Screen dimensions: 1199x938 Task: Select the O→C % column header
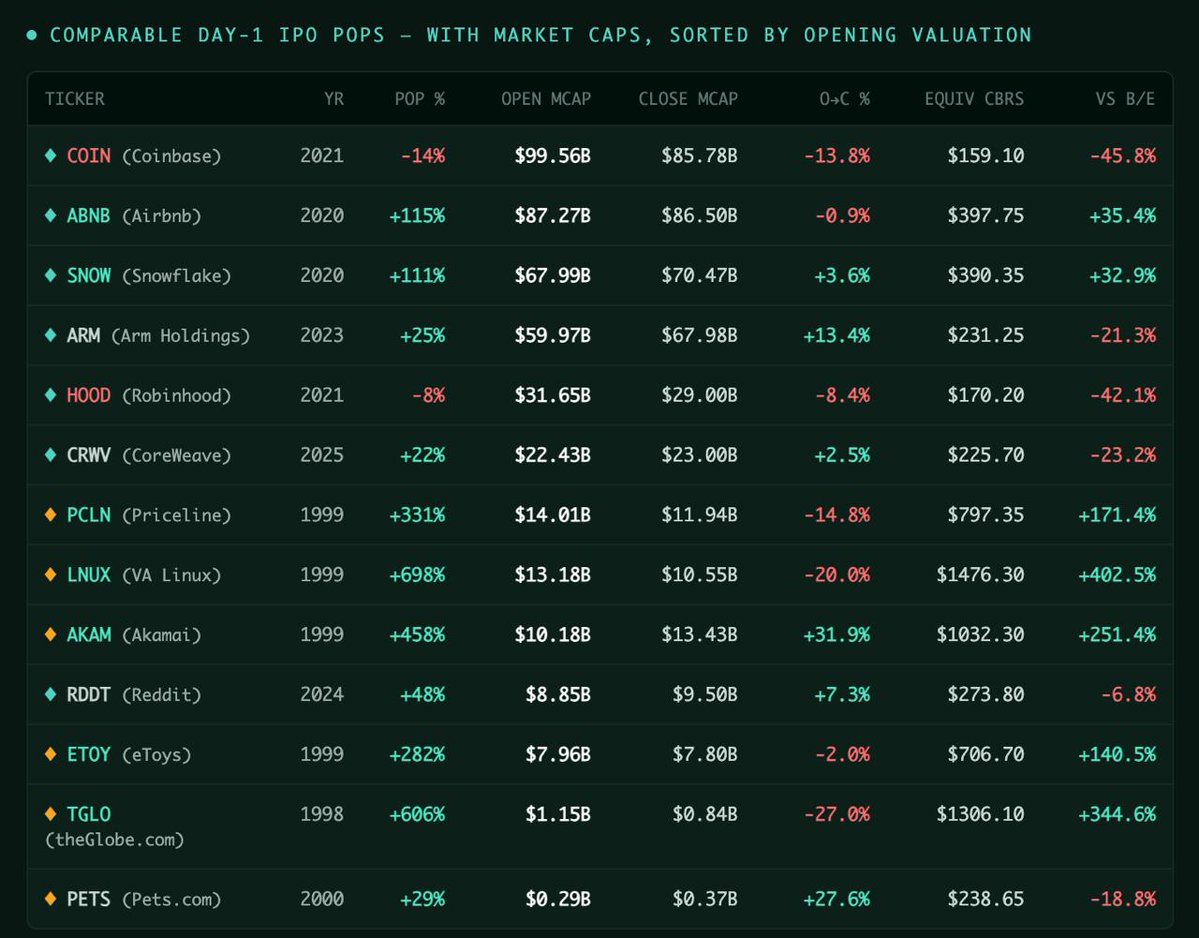click(x=844, y=99)
